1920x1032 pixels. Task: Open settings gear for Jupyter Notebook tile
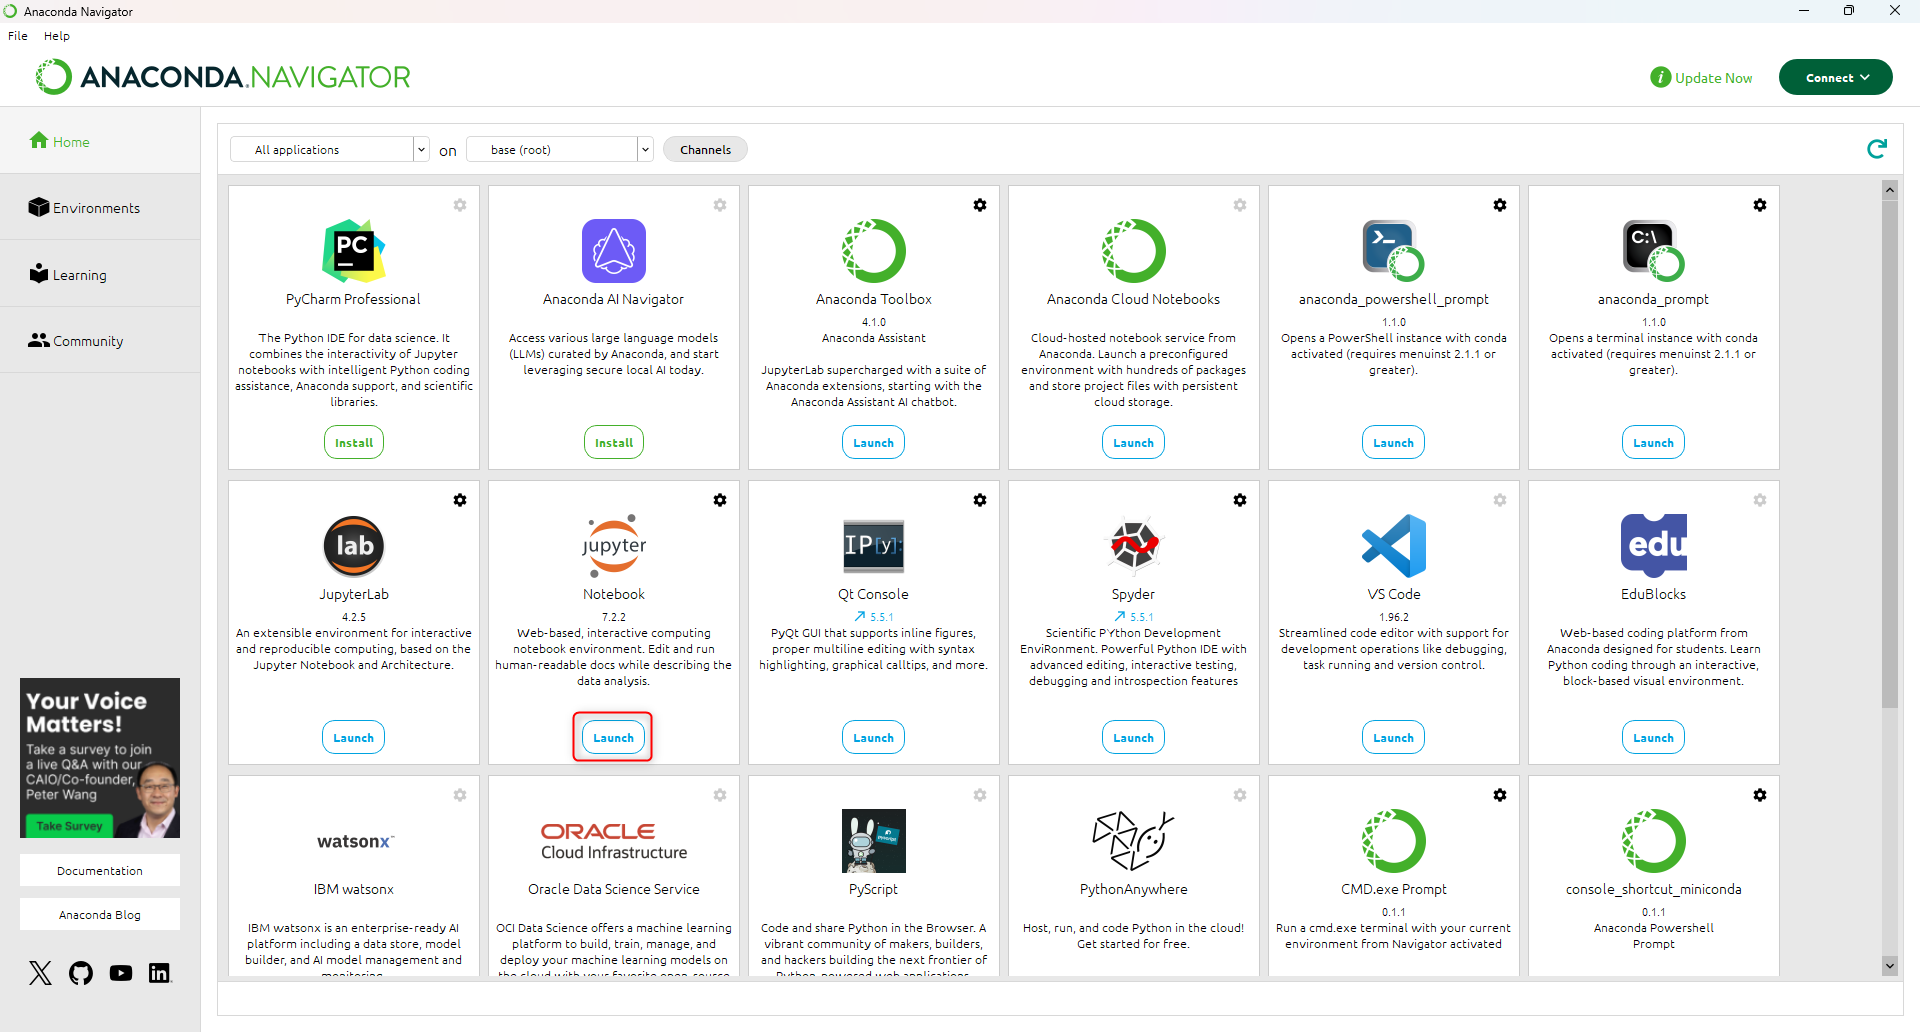720,500
